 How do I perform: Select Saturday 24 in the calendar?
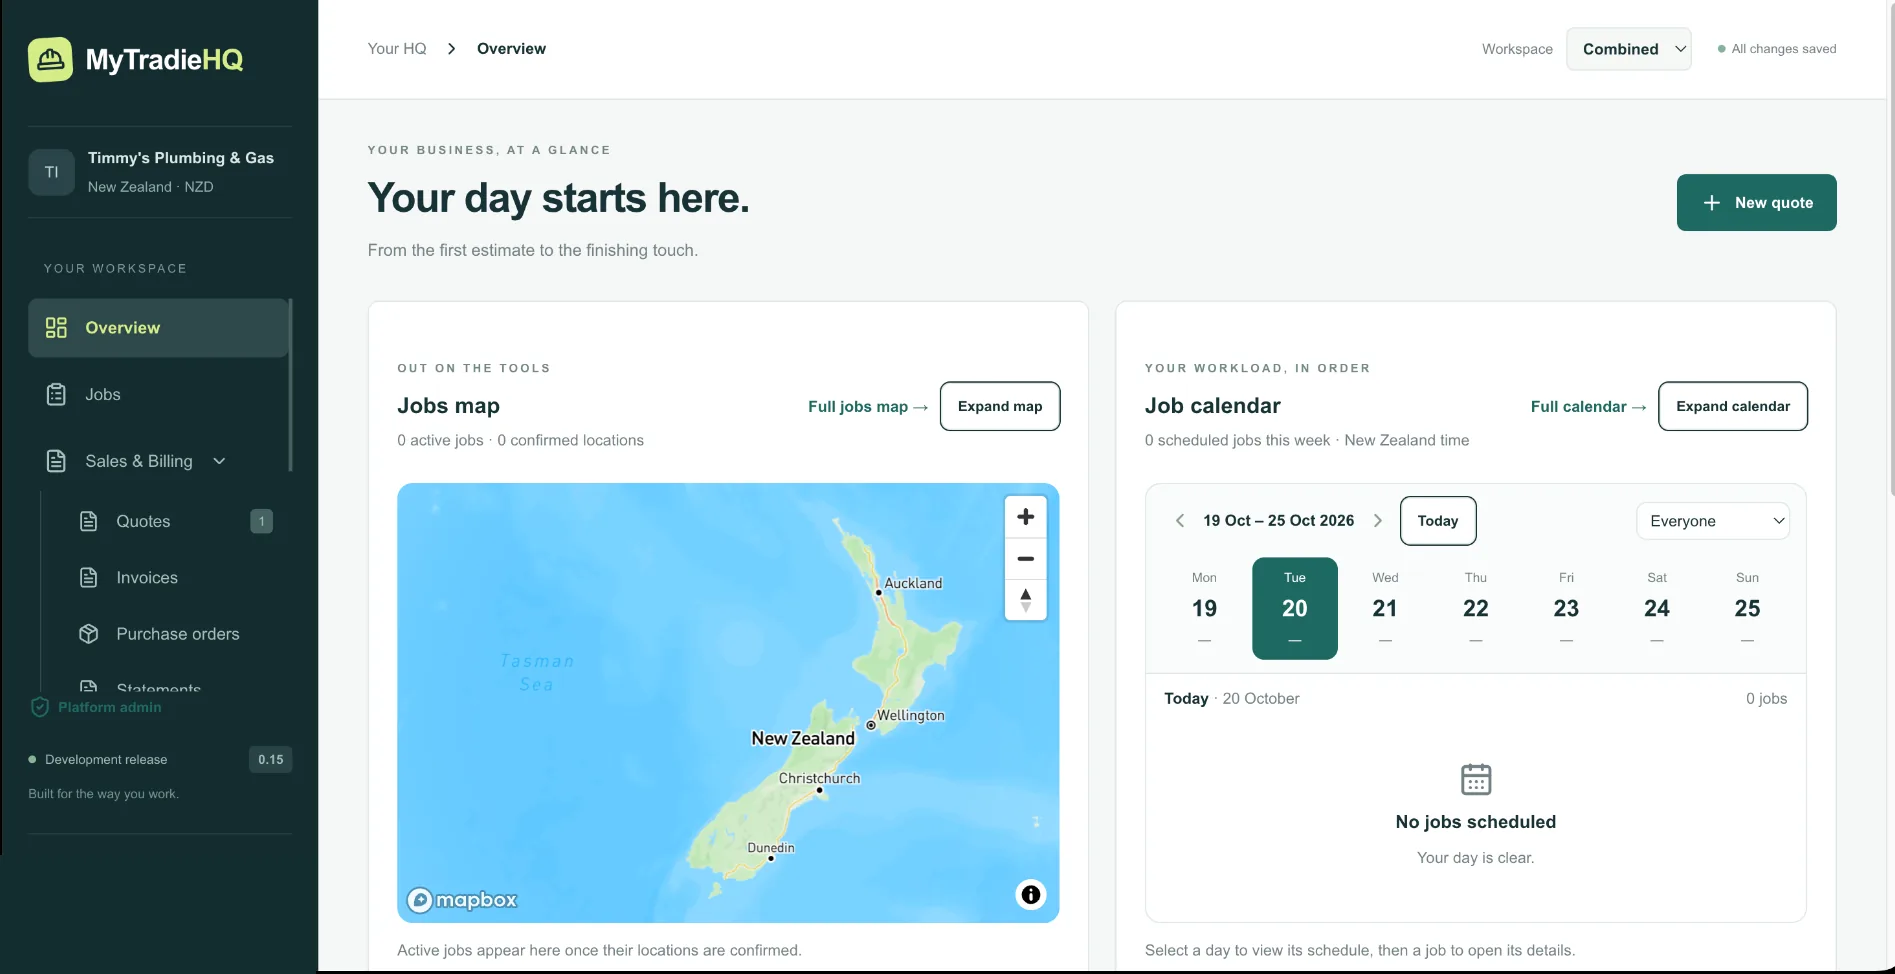1657,608
